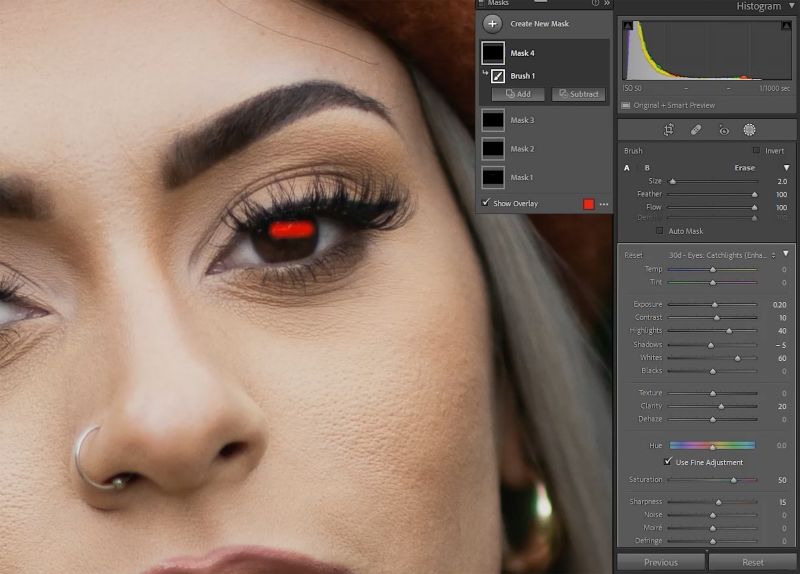Select the Crop Overlay tool
The image size is (800, 574).
coord(669,130)
